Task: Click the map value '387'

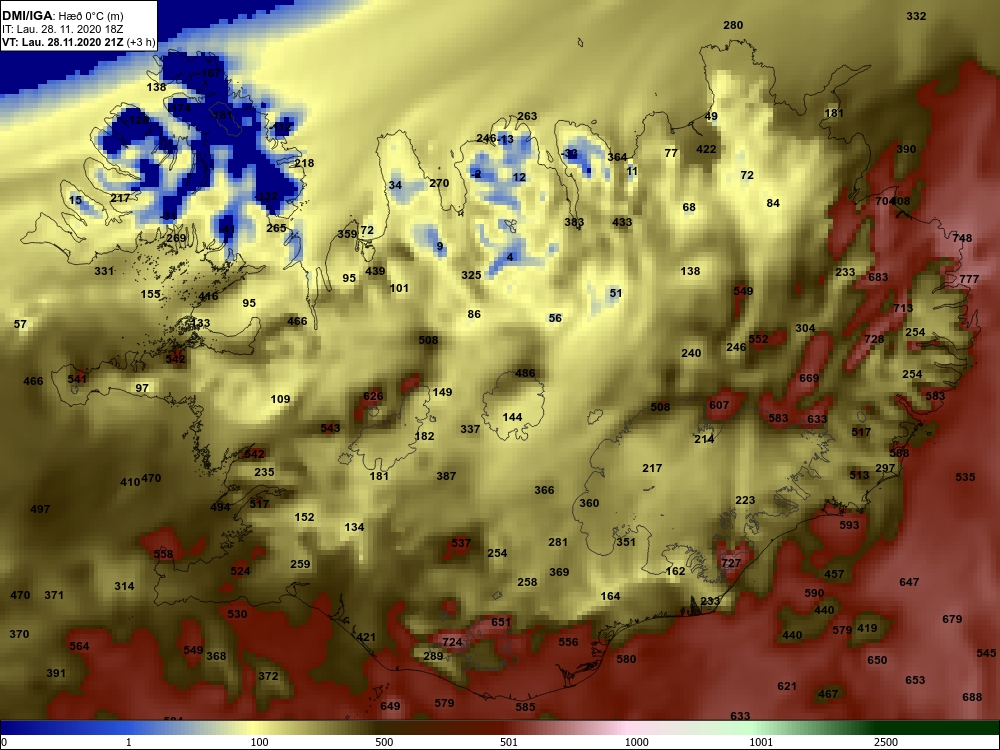Action: tap(446, 476)
